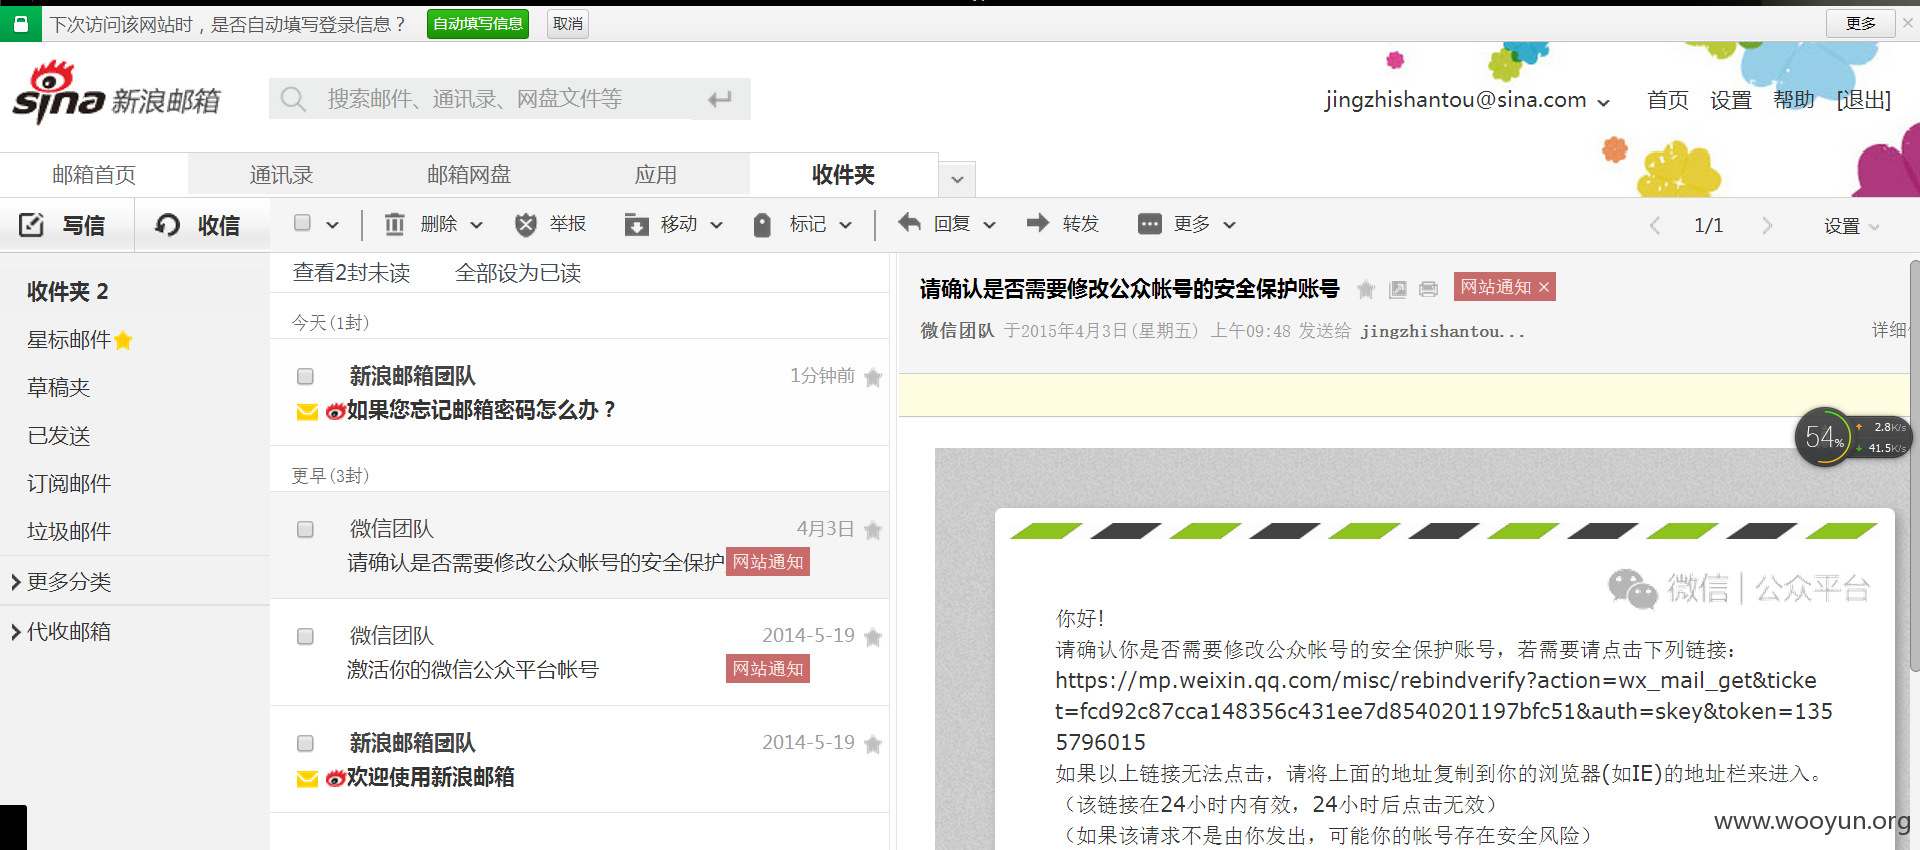Click the 全部设为已读 link
1920x850 pixels.
pyautogui.click(x=518, y=273)
